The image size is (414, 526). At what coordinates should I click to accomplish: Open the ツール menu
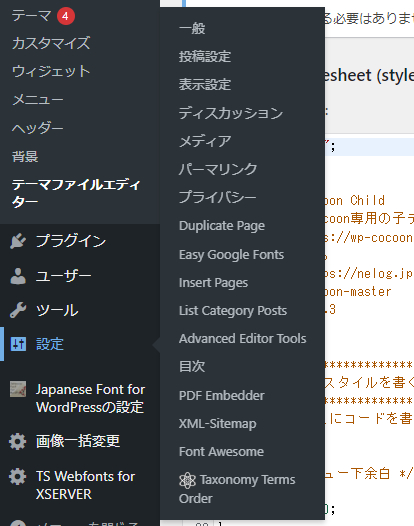(x=57, y=310)
